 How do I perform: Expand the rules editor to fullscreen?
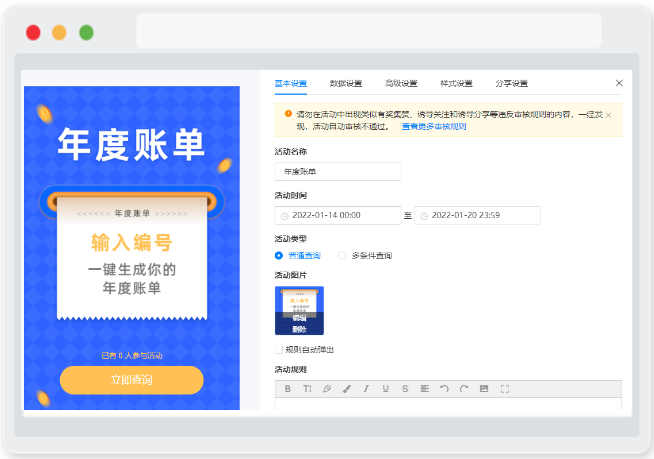coord(505,389)
